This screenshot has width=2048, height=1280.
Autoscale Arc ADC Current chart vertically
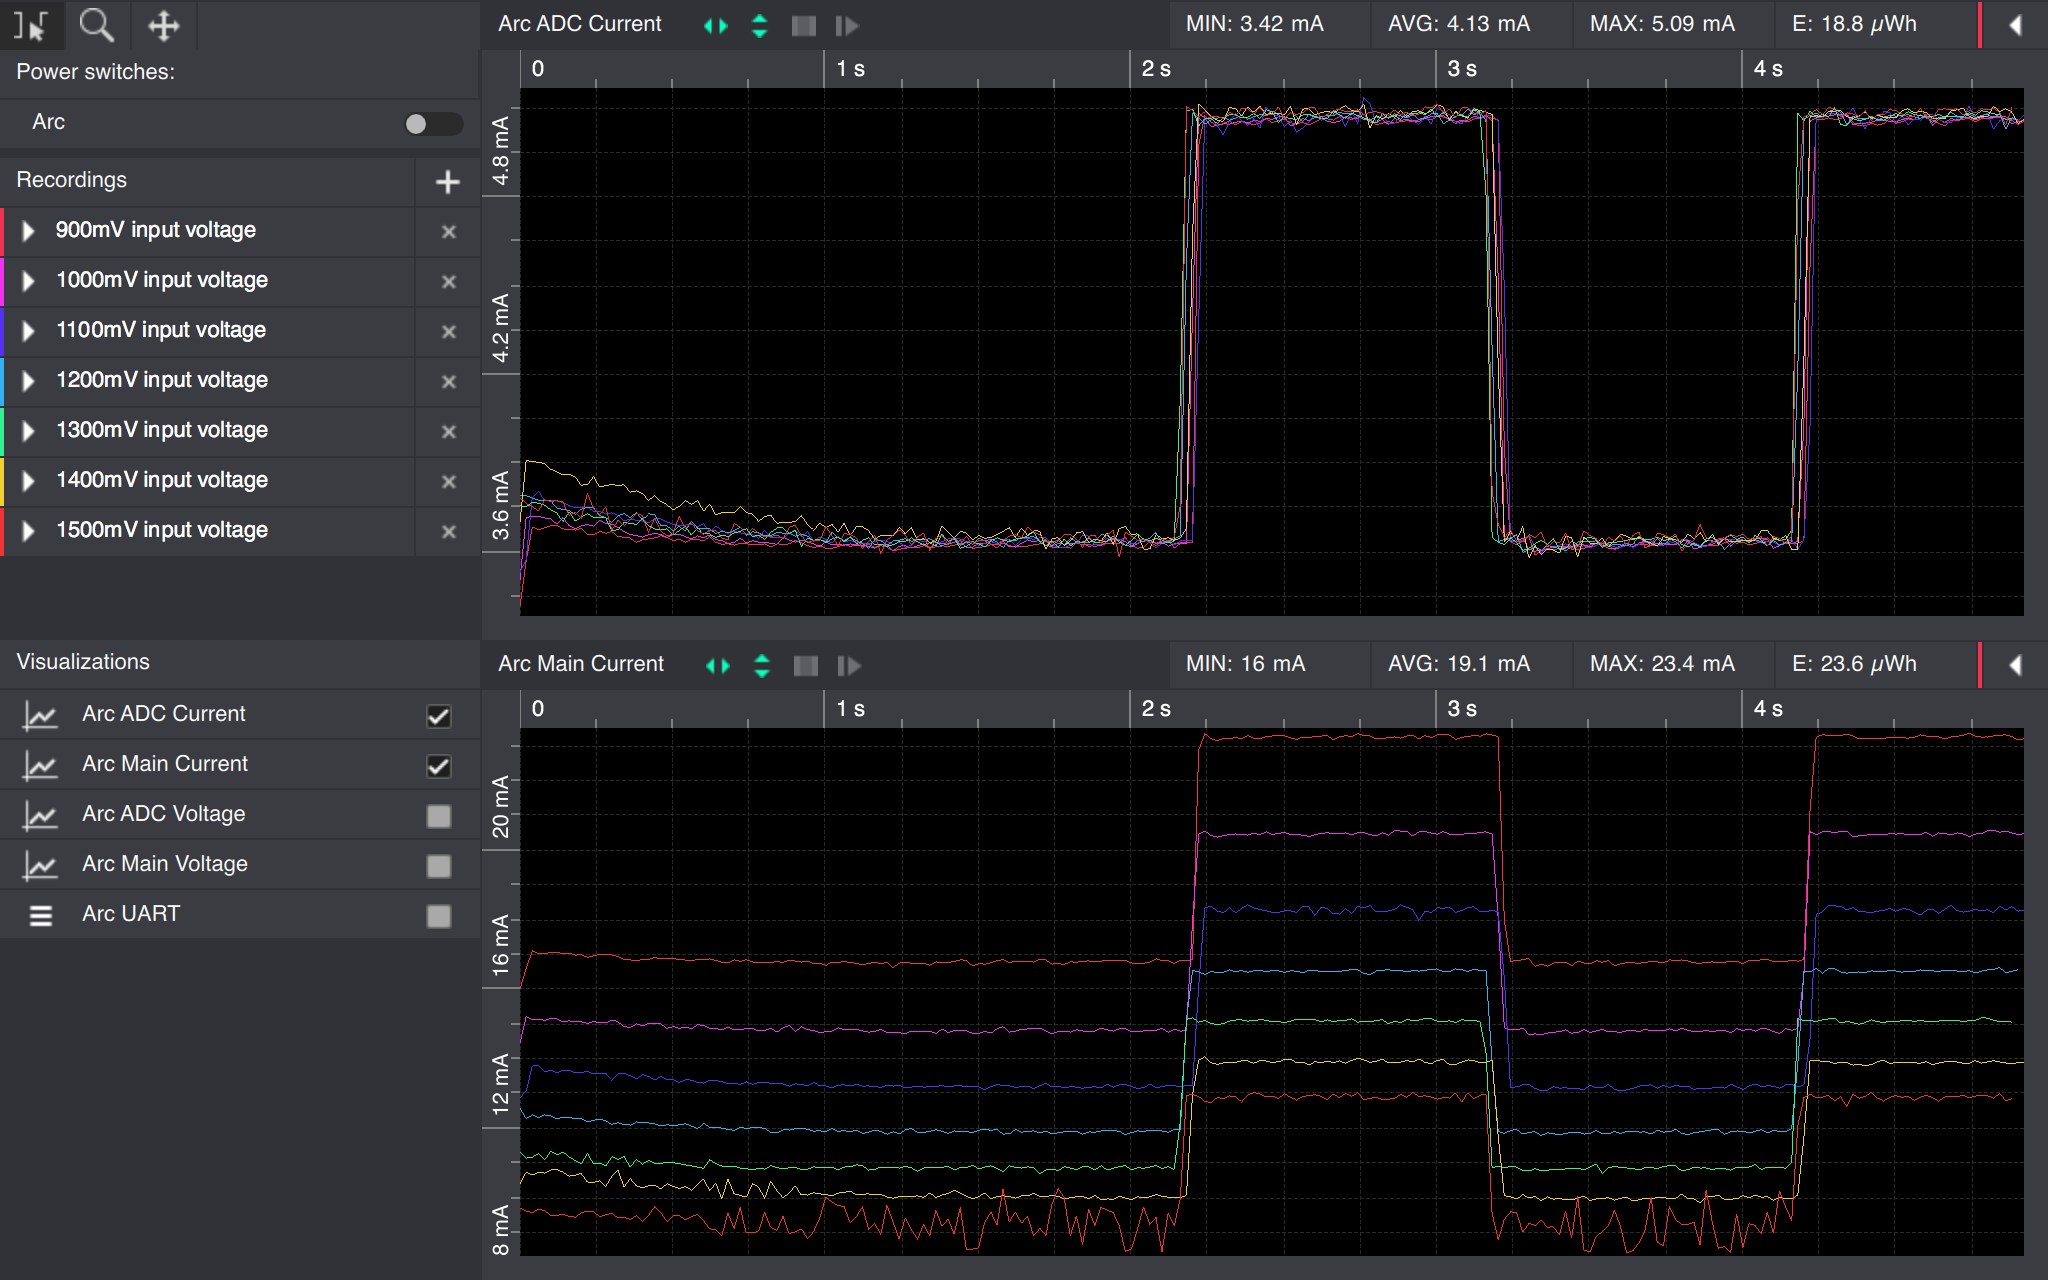[760, 25]
